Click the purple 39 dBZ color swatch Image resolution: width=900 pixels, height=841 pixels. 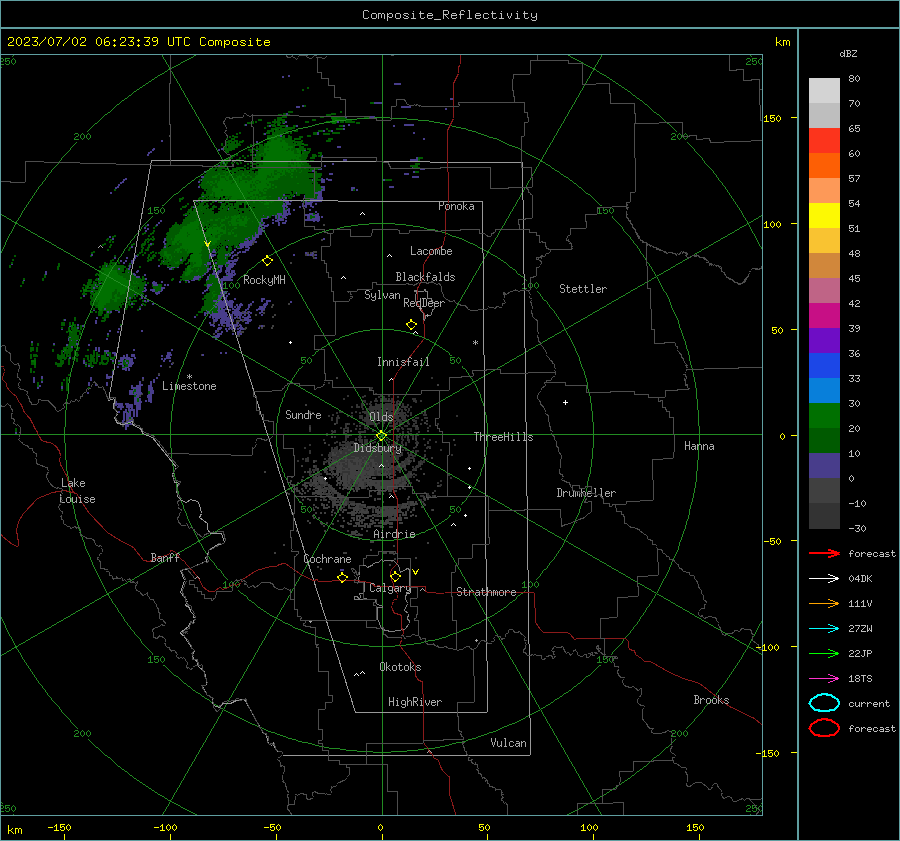click(824, 340)
